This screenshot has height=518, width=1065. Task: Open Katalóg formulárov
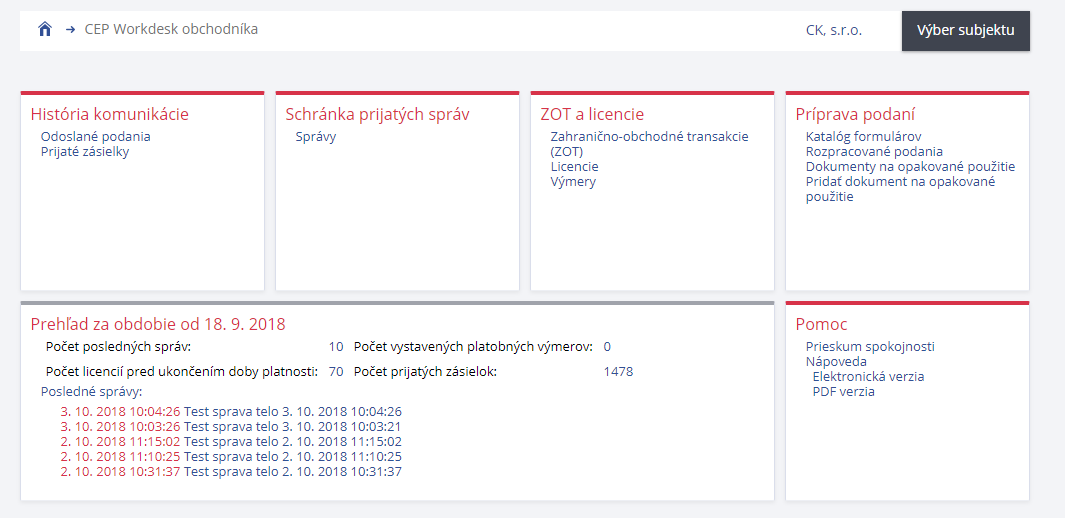(863, 136)
